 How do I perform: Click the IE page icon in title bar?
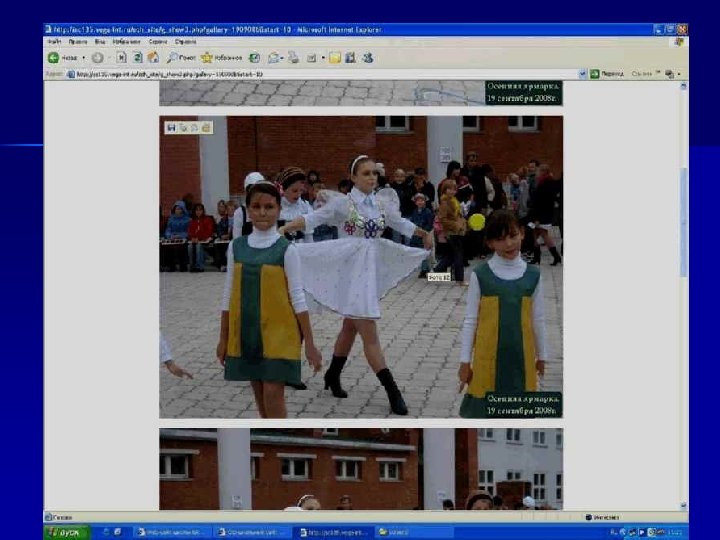(x=48, y=29)
